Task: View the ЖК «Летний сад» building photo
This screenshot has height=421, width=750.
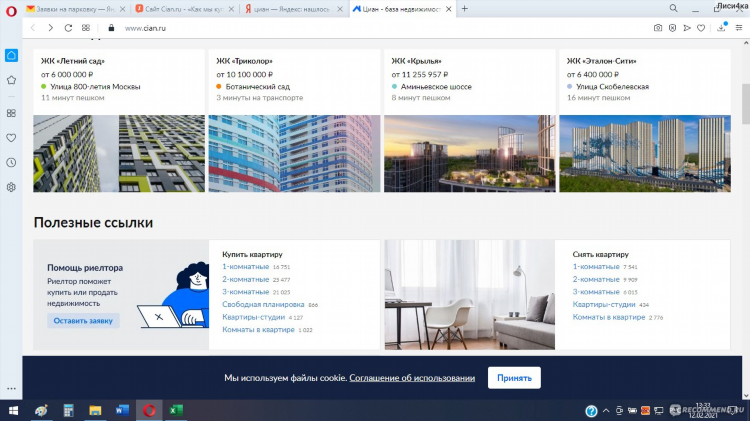Action: pos(119,154)
